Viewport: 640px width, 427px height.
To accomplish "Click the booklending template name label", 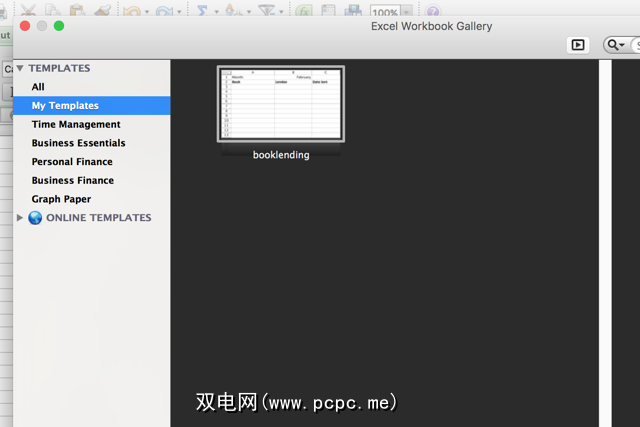I will pyautogui.click(x=281, y=155).
